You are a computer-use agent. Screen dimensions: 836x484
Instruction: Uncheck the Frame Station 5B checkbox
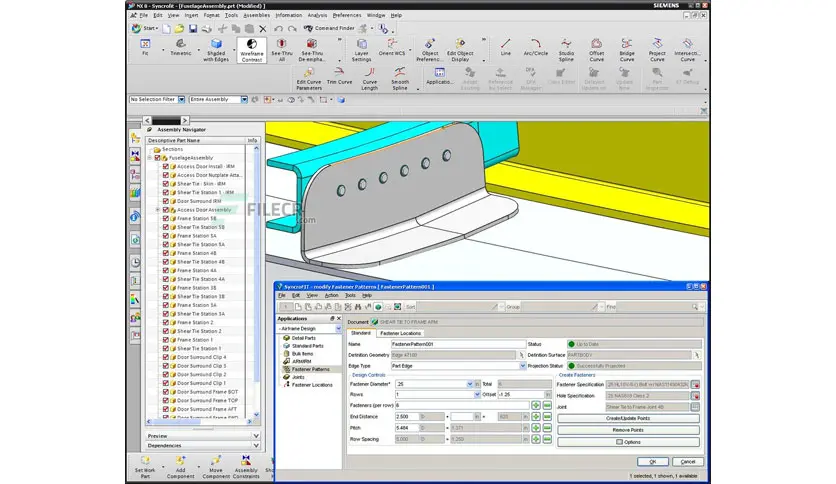pos(166,218)
